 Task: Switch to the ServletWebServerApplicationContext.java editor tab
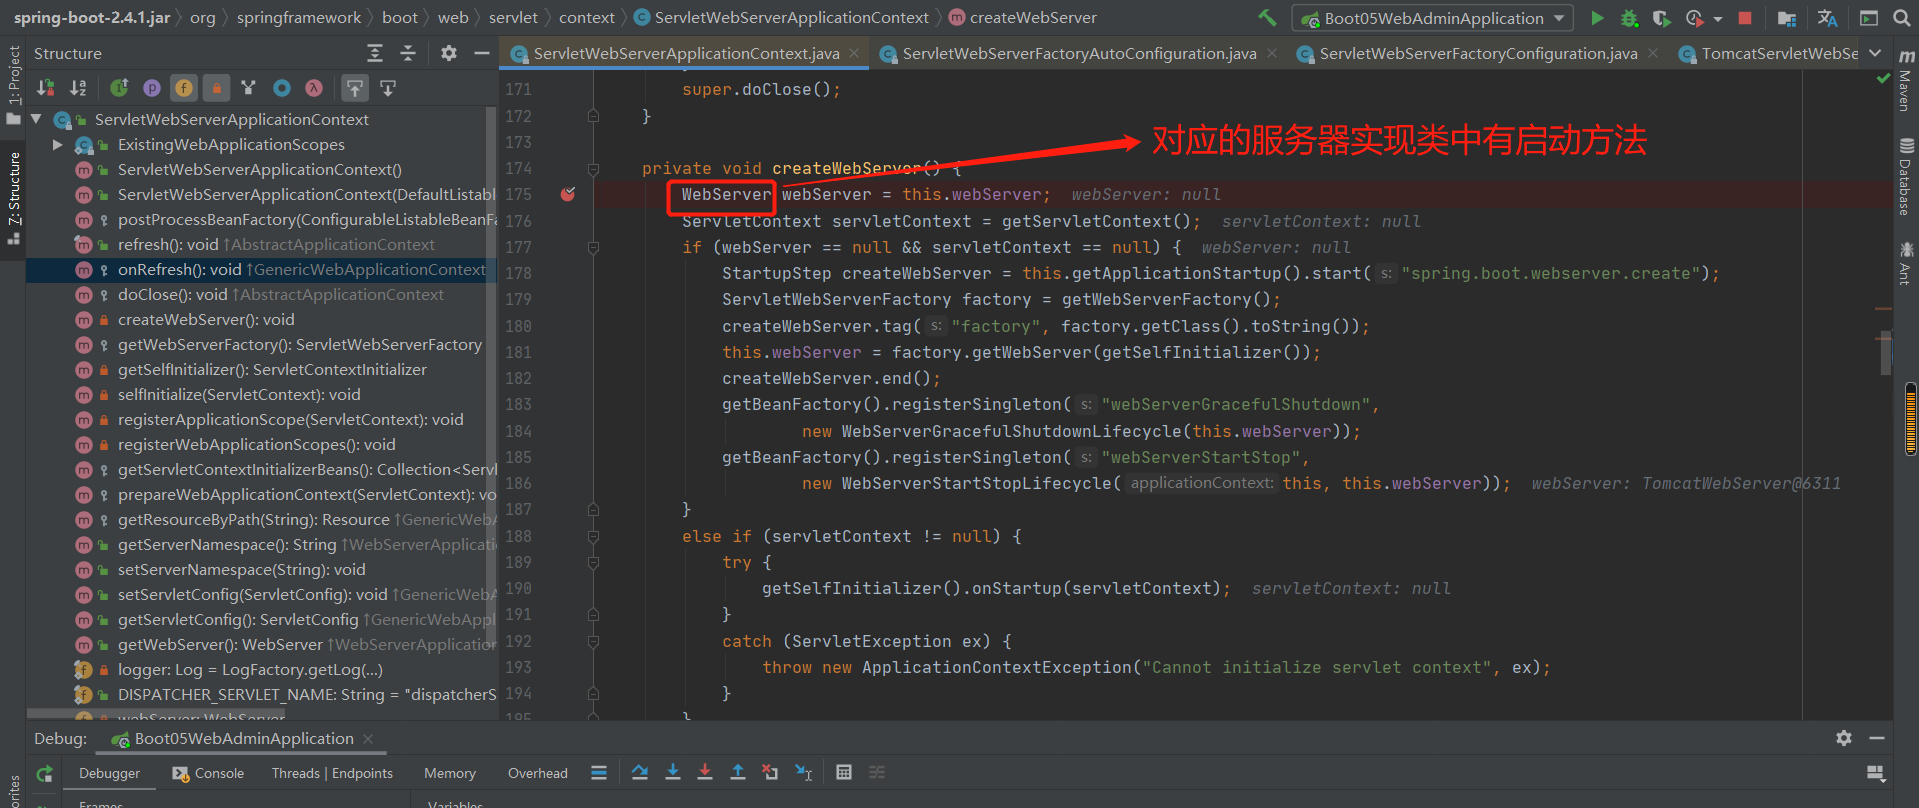coord(686,53)
